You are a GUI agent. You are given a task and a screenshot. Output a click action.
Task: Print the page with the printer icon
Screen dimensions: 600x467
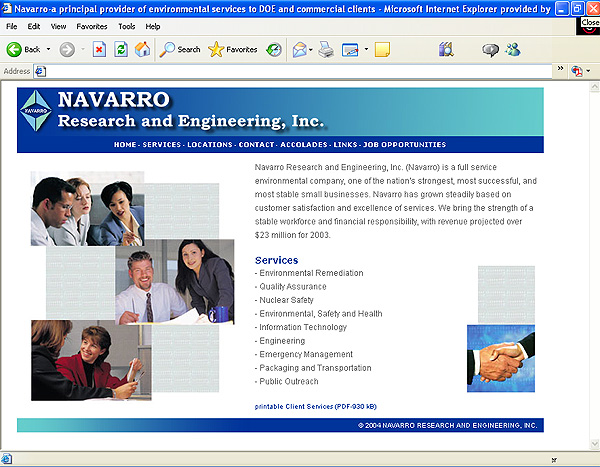326,50
